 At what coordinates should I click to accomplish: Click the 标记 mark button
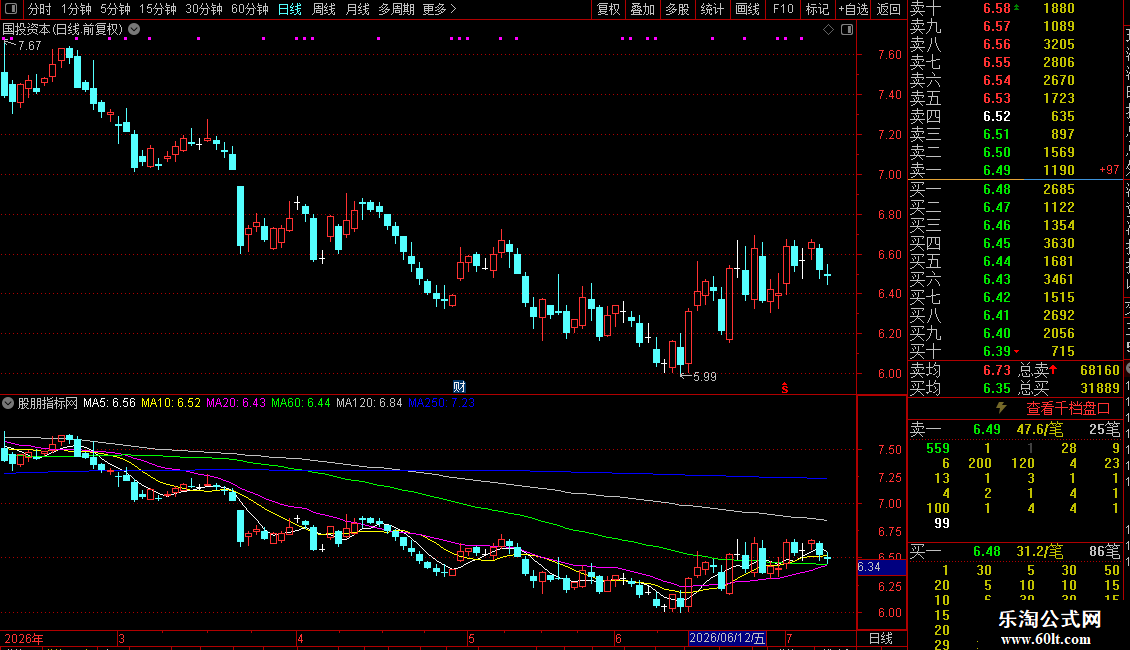(x=817, y=9)
